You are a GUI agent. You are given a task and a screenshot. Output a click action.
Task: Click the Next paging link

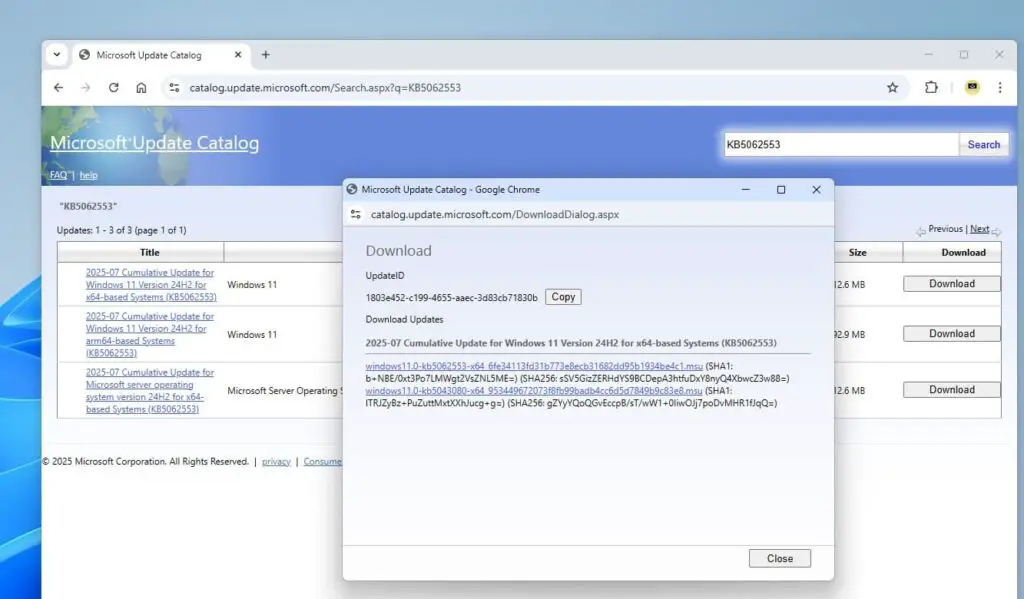click(x=979, y=228)
